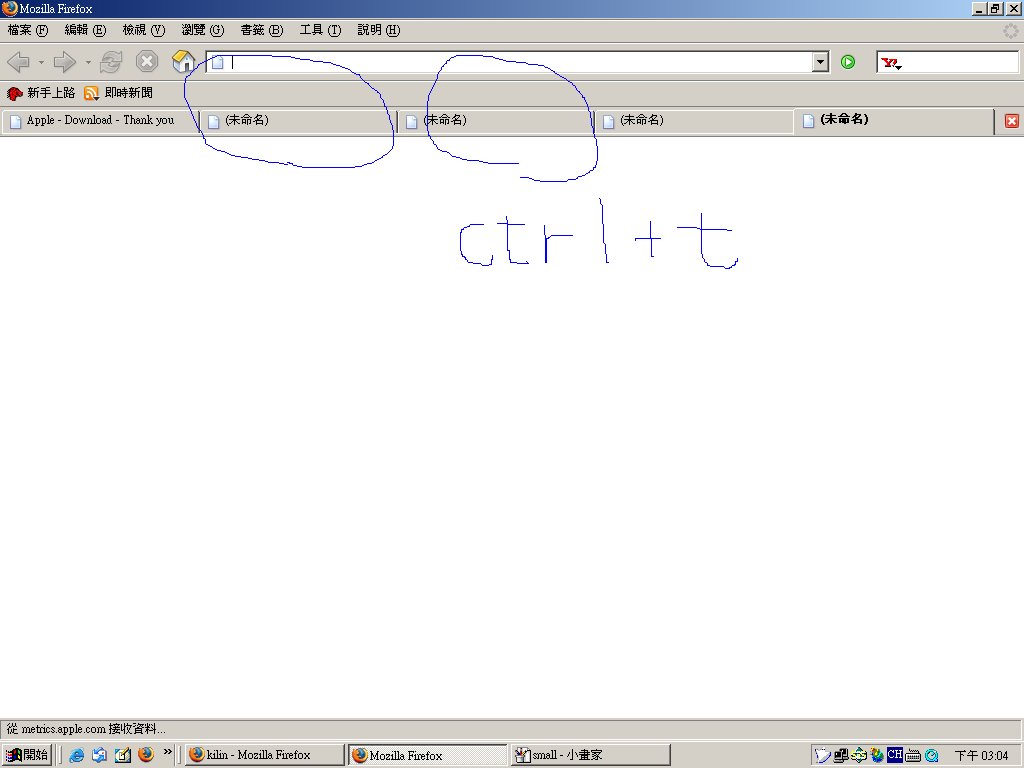This screenshot has height=768, width=1024.
Task: Close the current tab with red X
Action: click(x=1012, y=121)
